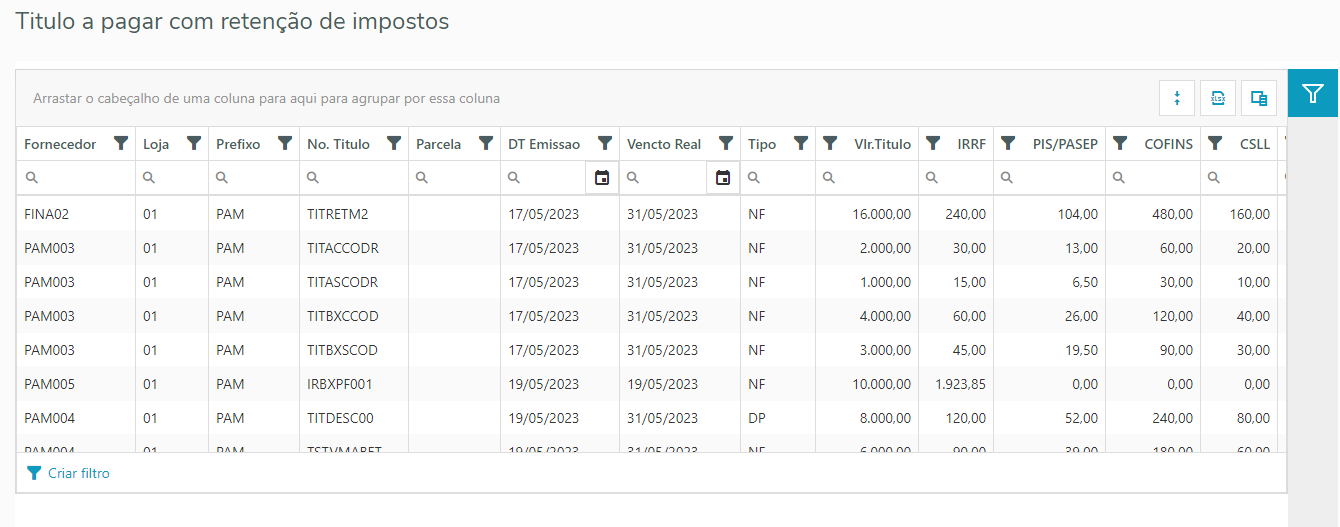Click the Tipo column filter funnel
Viewport: 1340px width, 527px height.
pyautogui.click(x=800, y=144)
